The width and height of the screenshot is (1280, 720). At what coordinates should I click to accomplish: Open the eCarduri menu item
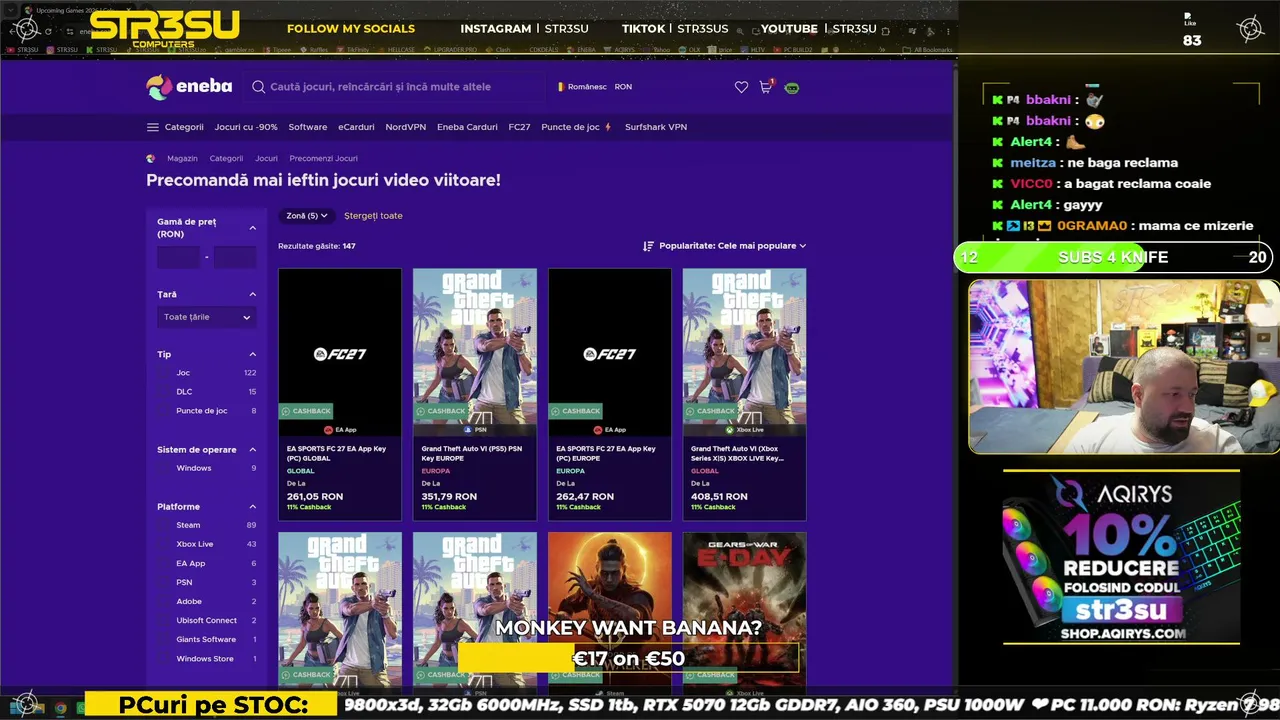click(x=356, y=127)
